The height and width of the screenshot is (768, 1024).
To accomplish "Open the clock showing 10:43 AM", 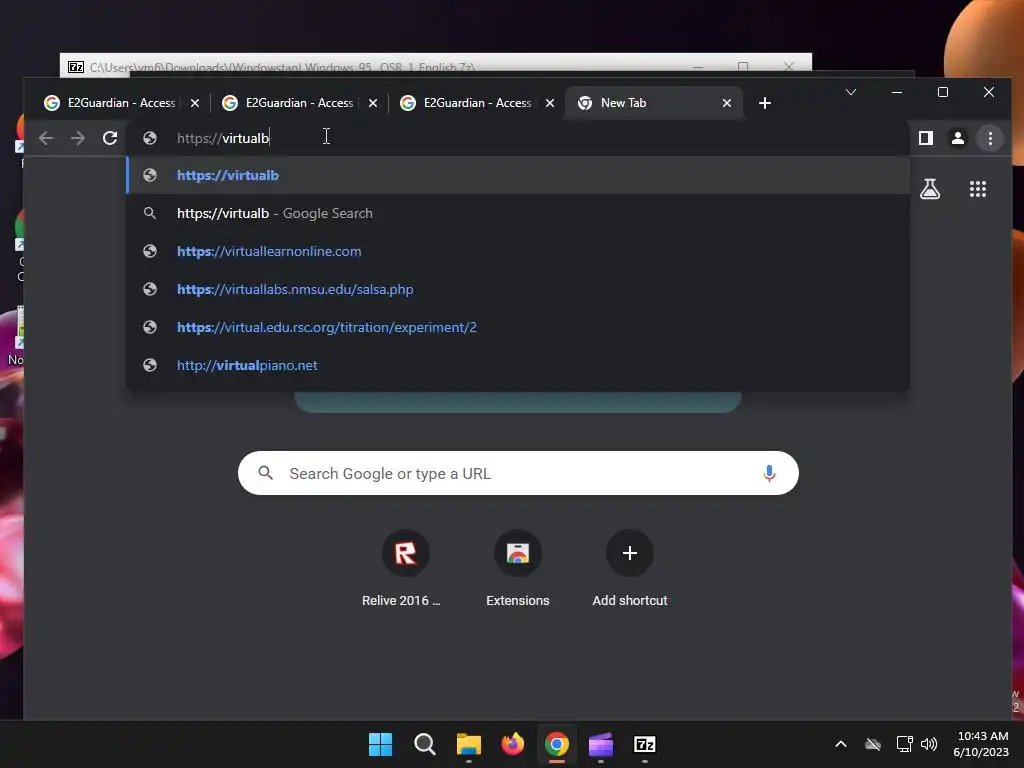I will [x=981, y=744].
